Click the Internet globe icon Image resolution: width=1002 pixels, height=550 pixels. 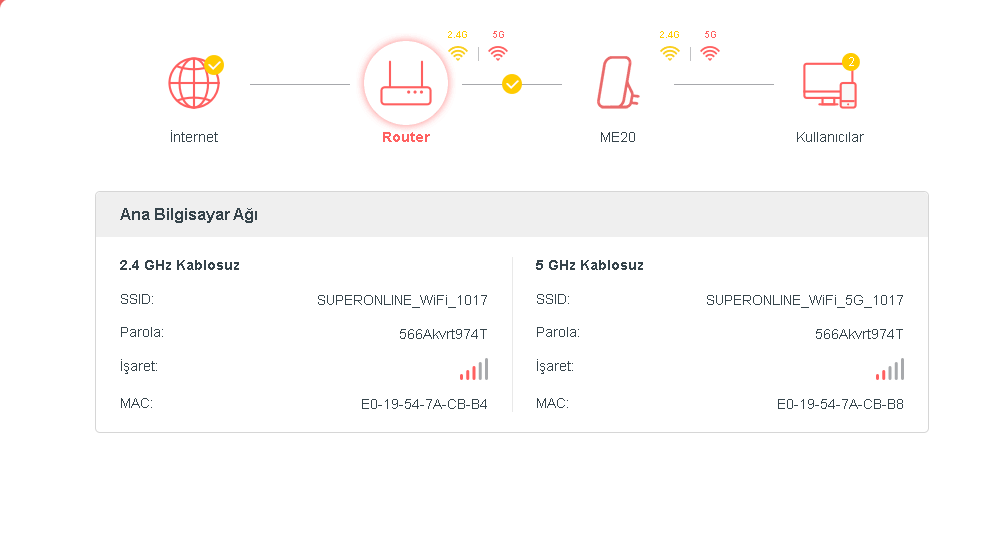[x=193, y=83]
